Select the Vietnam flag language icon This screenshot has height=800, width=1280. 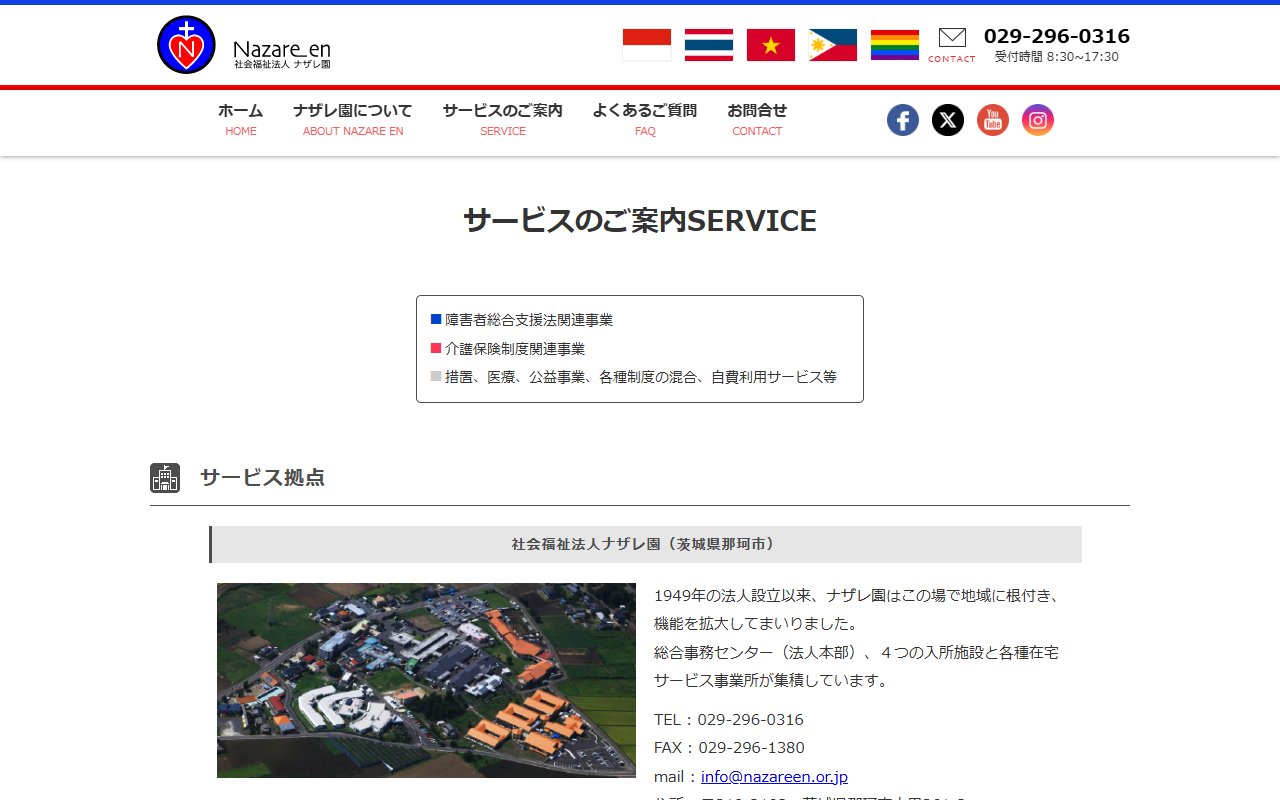tap(771, 45)
